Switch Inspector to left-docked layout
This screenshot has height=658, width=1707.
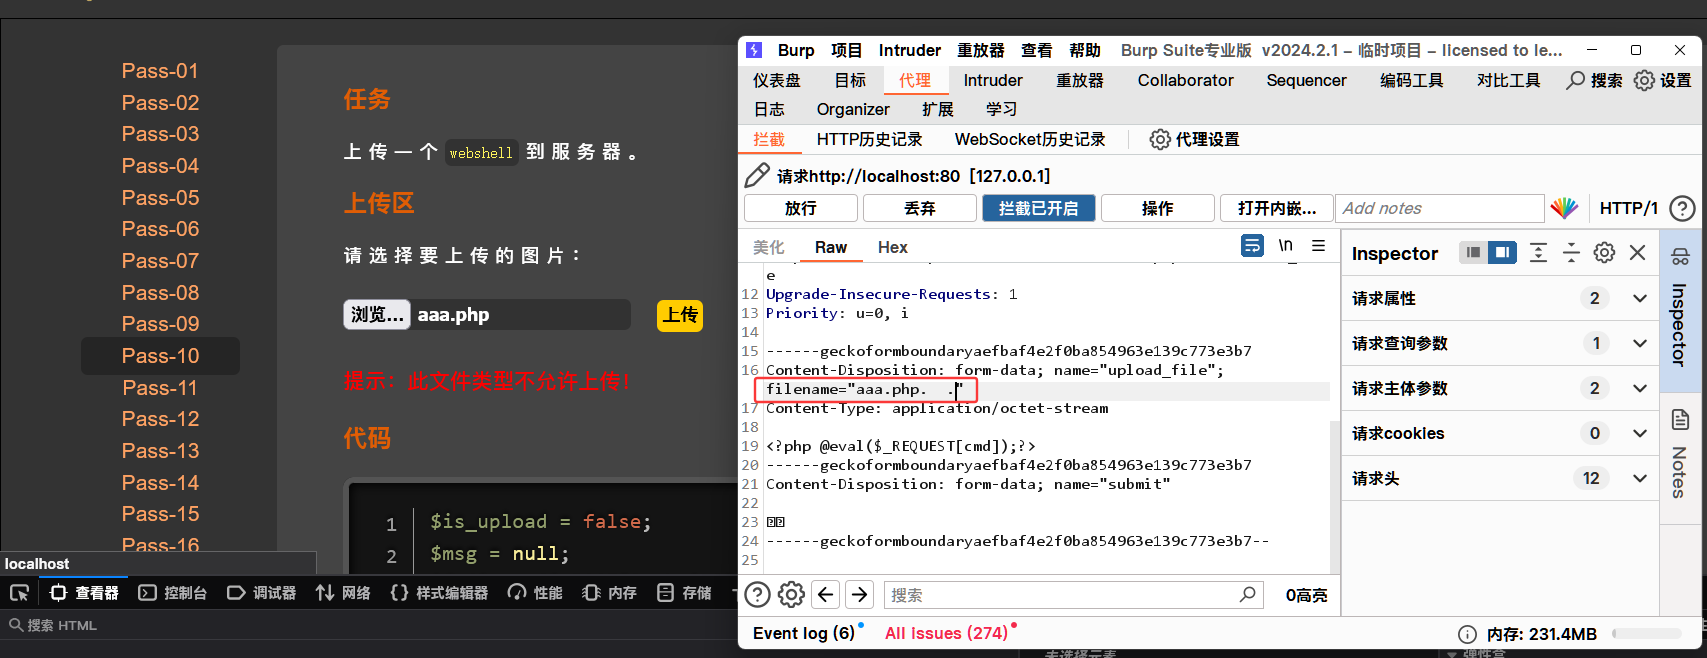[1473, 253]
